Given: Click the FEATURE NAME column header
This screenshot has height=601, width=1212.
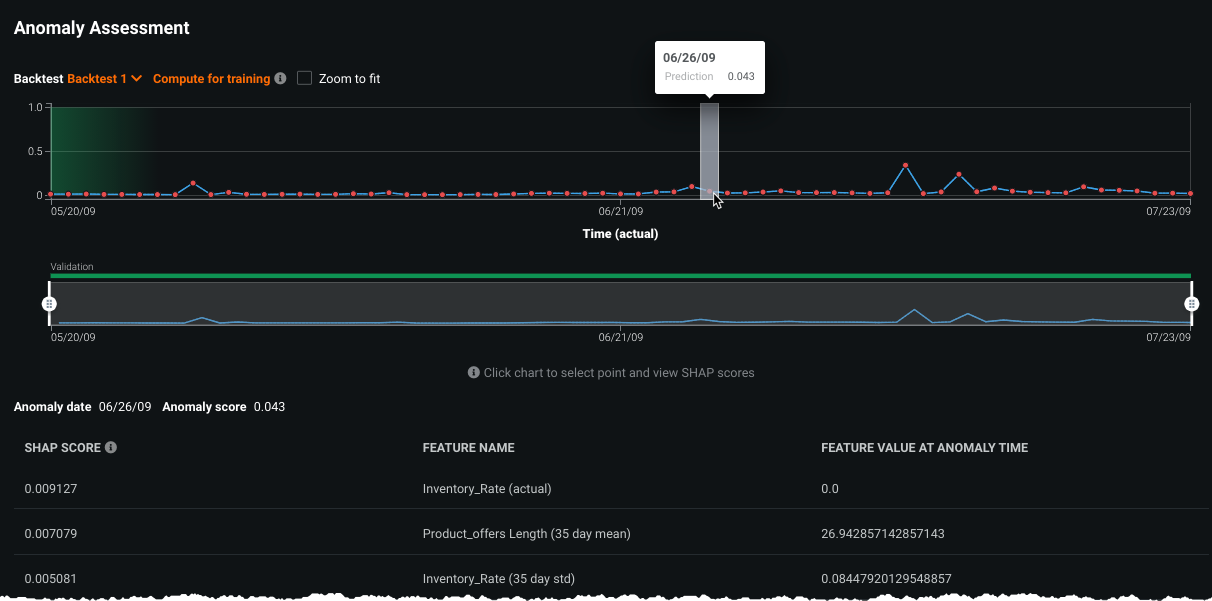Looking at the screenshot, I should pos(468,447).
